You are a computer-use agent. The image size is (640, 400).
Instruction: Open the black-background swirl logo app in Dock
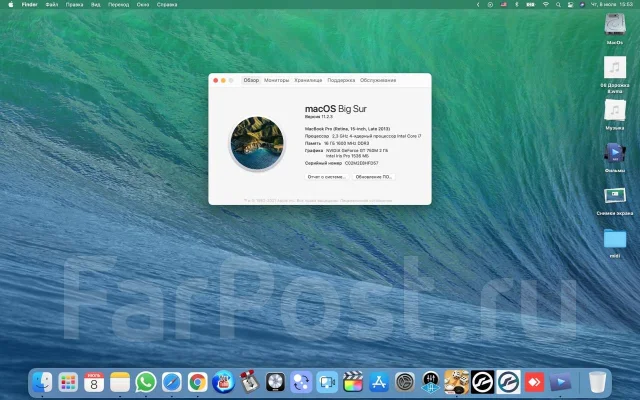[x=482, y=382]
